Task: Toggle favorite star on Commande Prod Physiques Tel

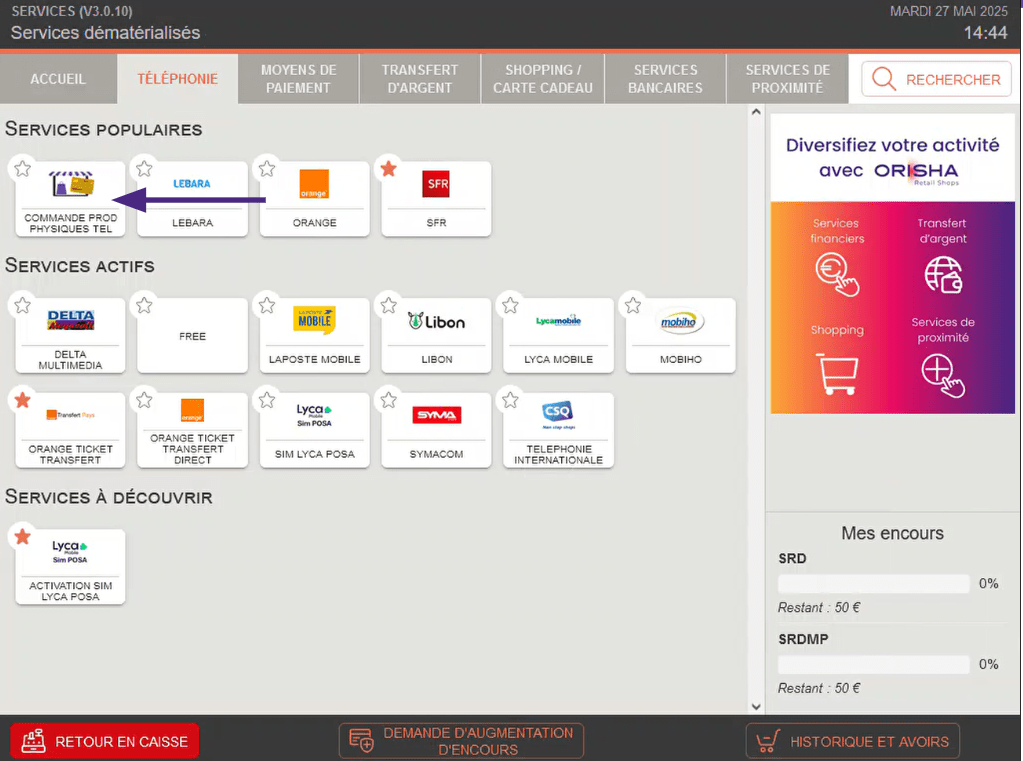Action: [22, 169]
